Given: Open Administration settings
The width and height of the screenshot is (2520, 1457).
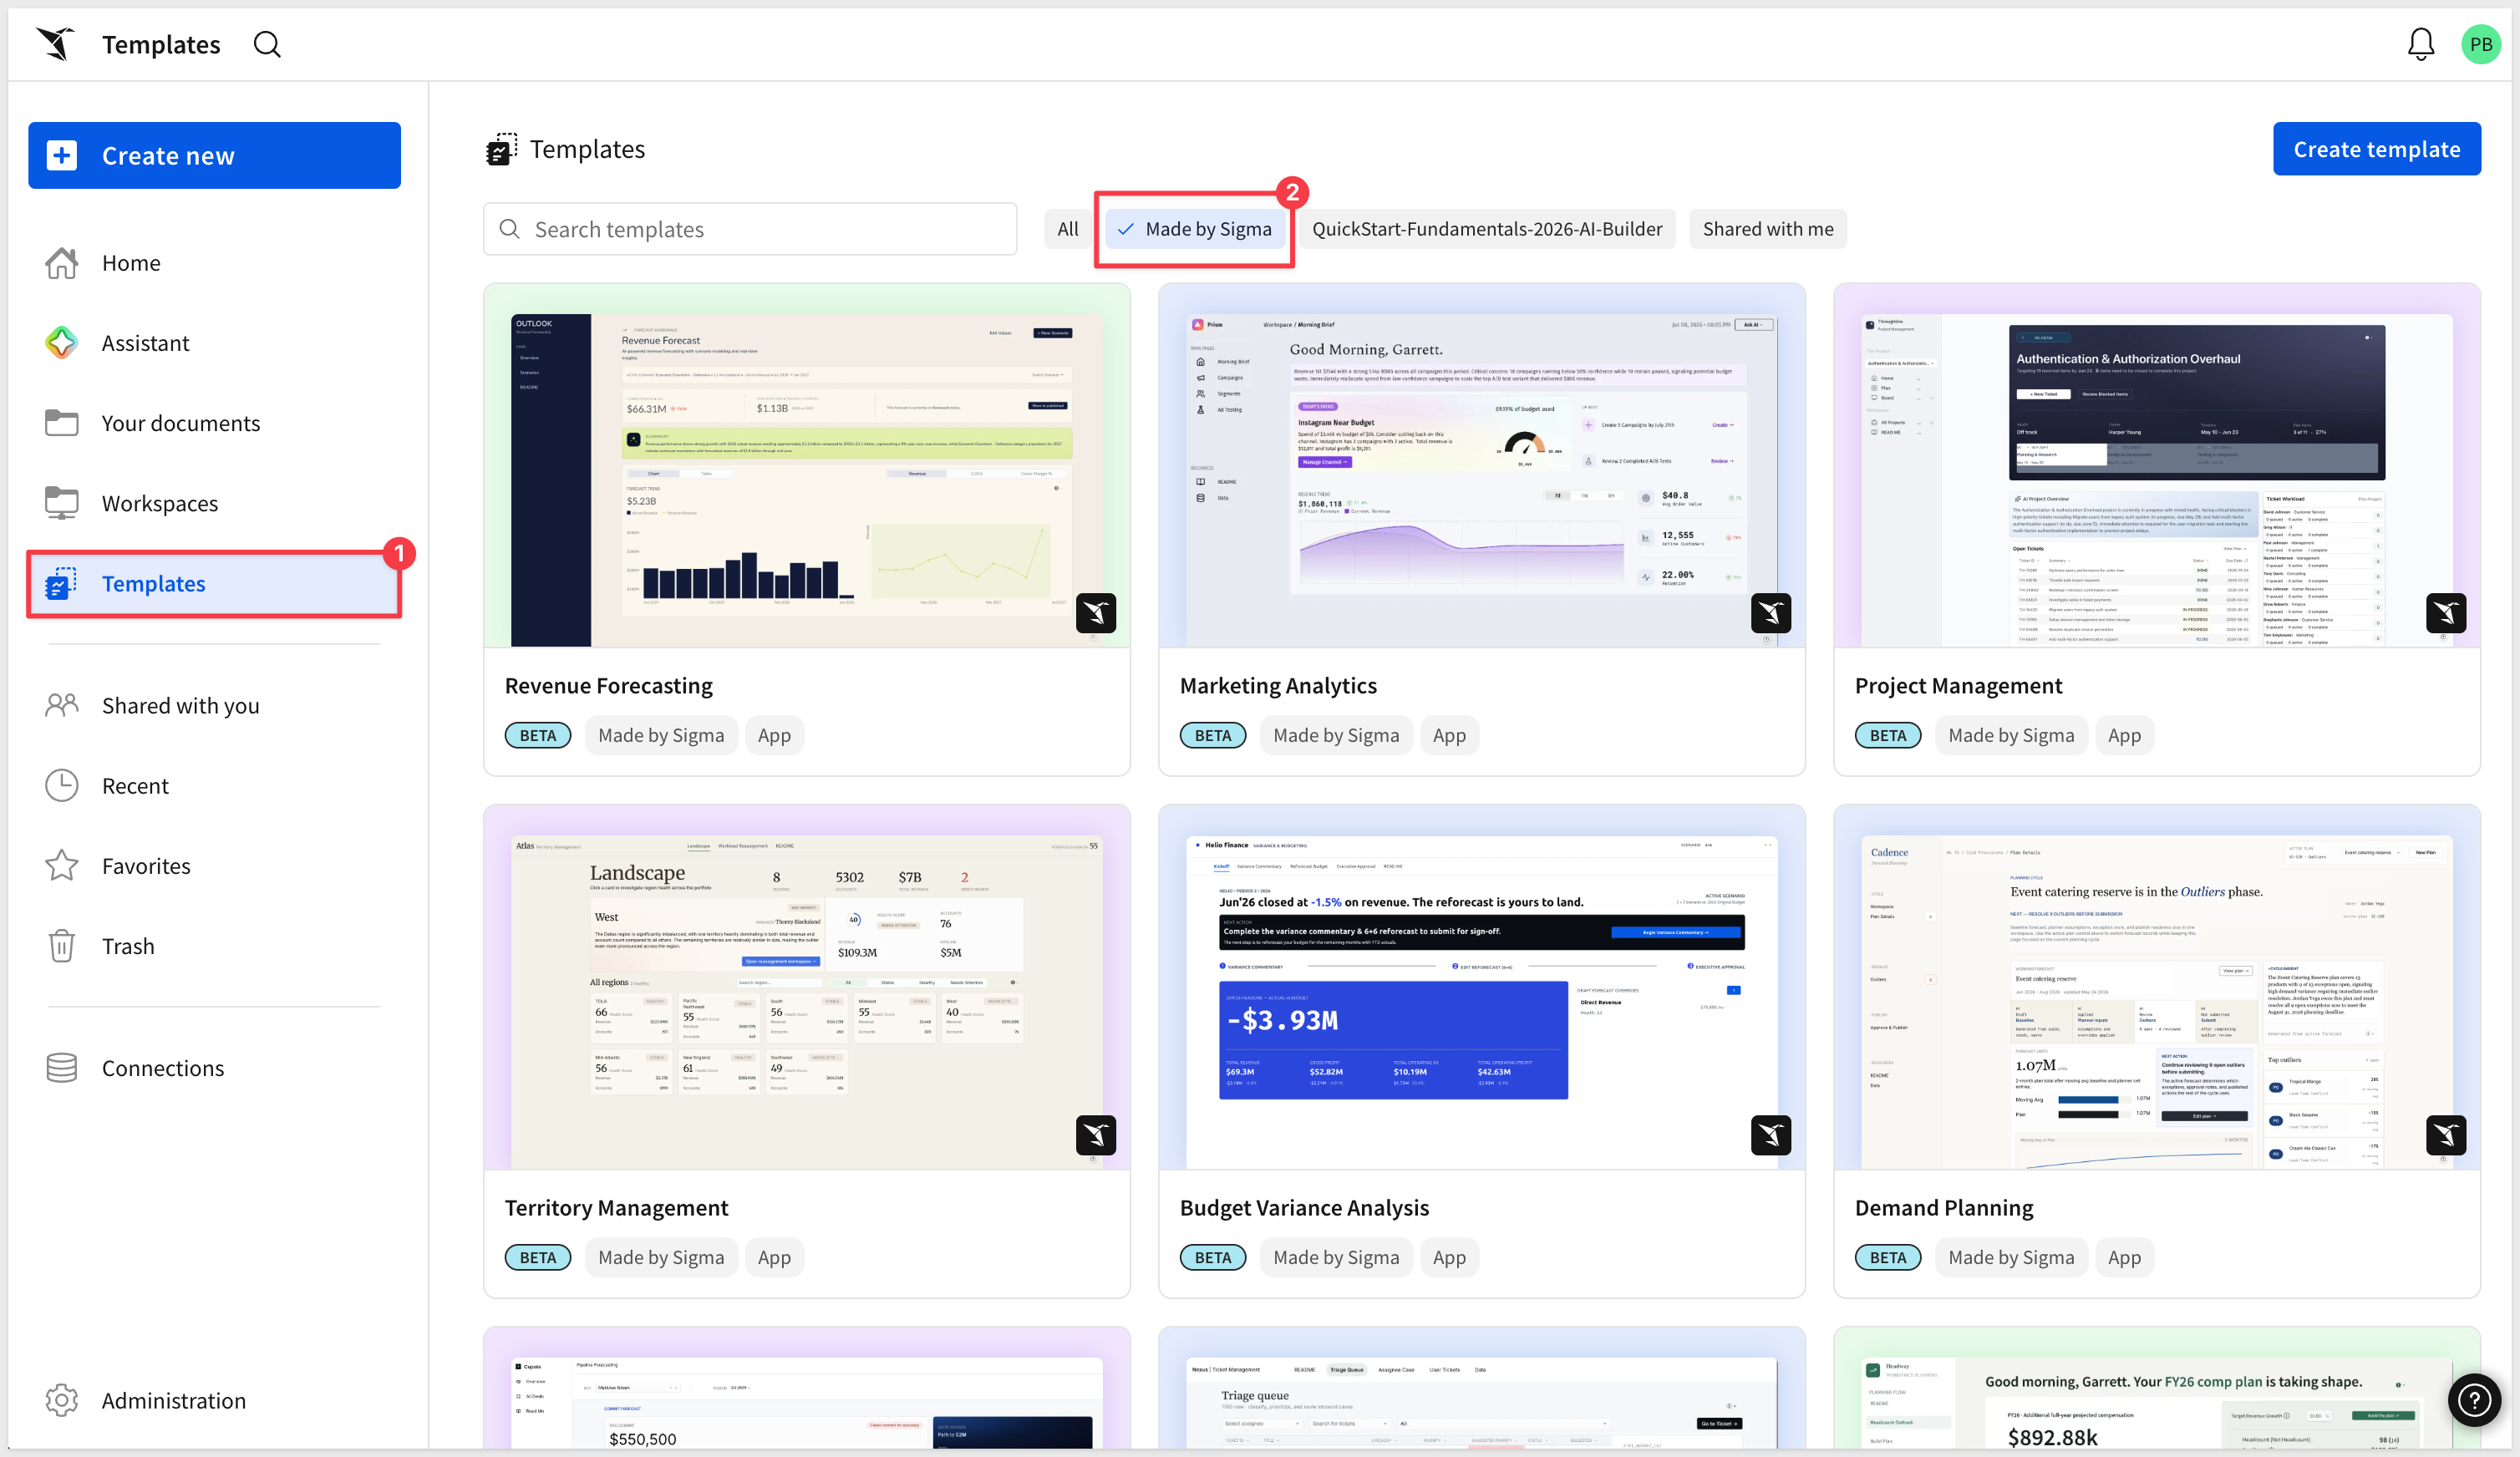Looking at the screenshot, I should click(214, 1400).
